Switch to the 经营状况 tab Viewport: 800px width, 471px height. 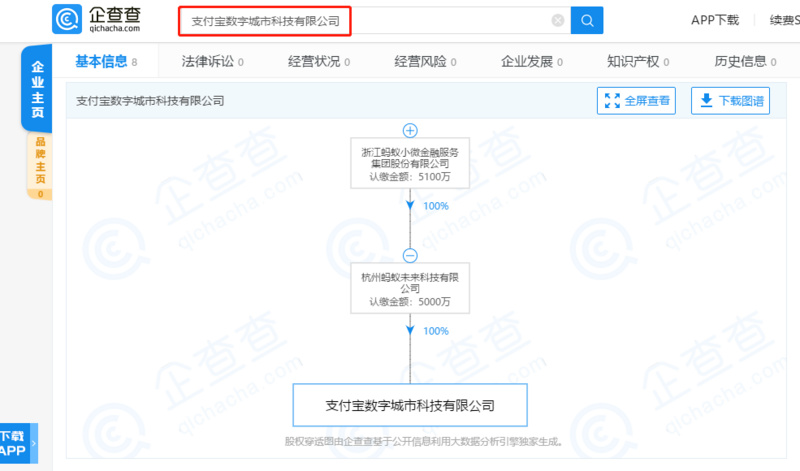pyautogui.click(x=319, y=62)
